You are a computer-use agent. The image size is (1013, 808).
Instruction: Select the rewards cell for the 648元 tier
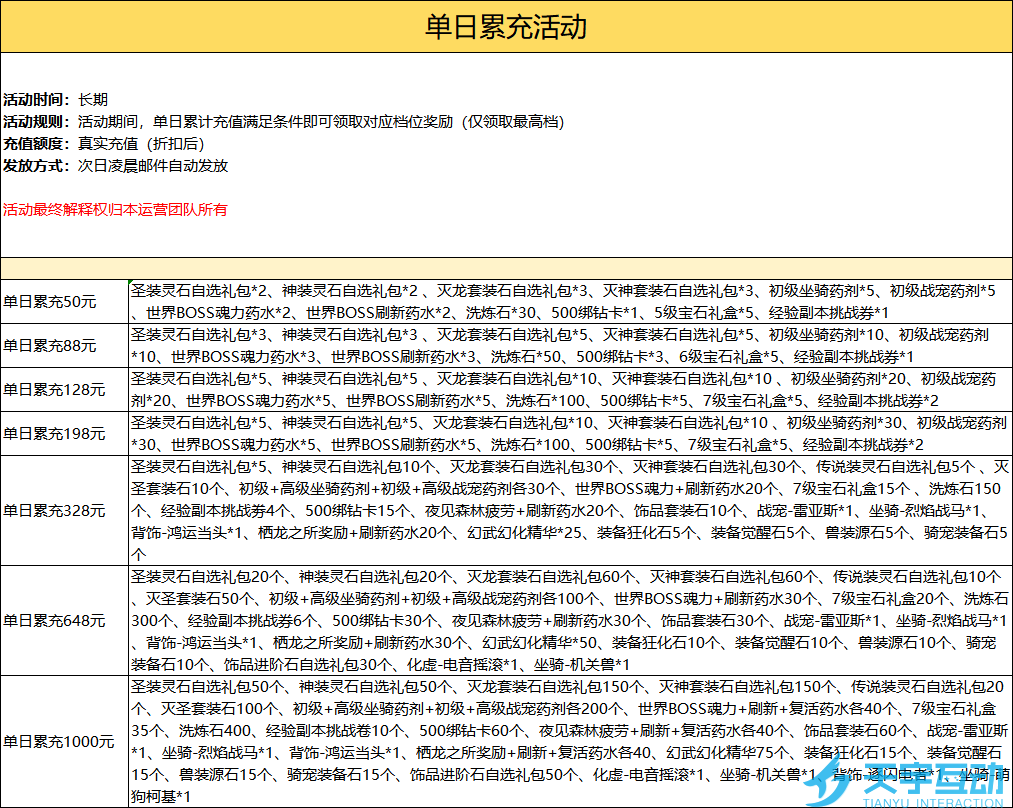[570, 620]
